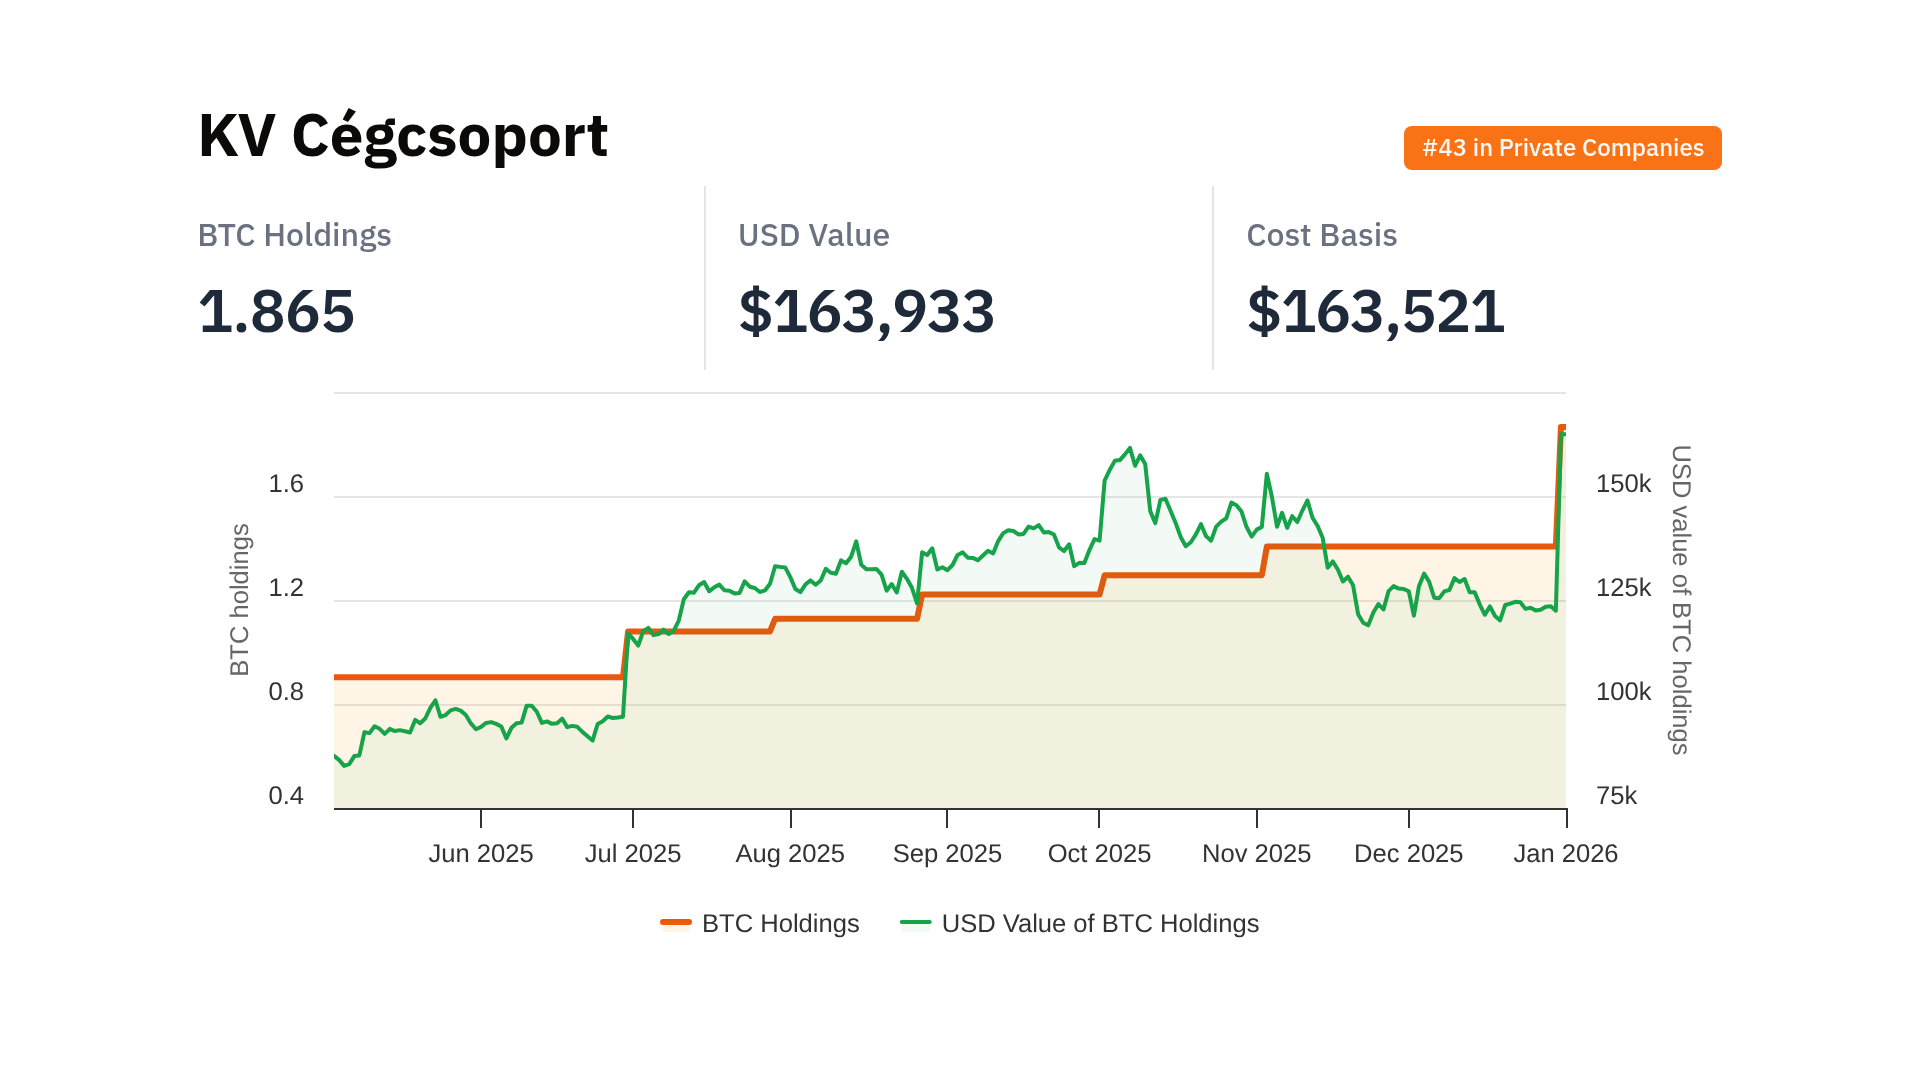Image resolution: width=1920 pixels, height=1080 pixels.
Task: Click the 1.6 left axis label
Action: tap(286, 484)
